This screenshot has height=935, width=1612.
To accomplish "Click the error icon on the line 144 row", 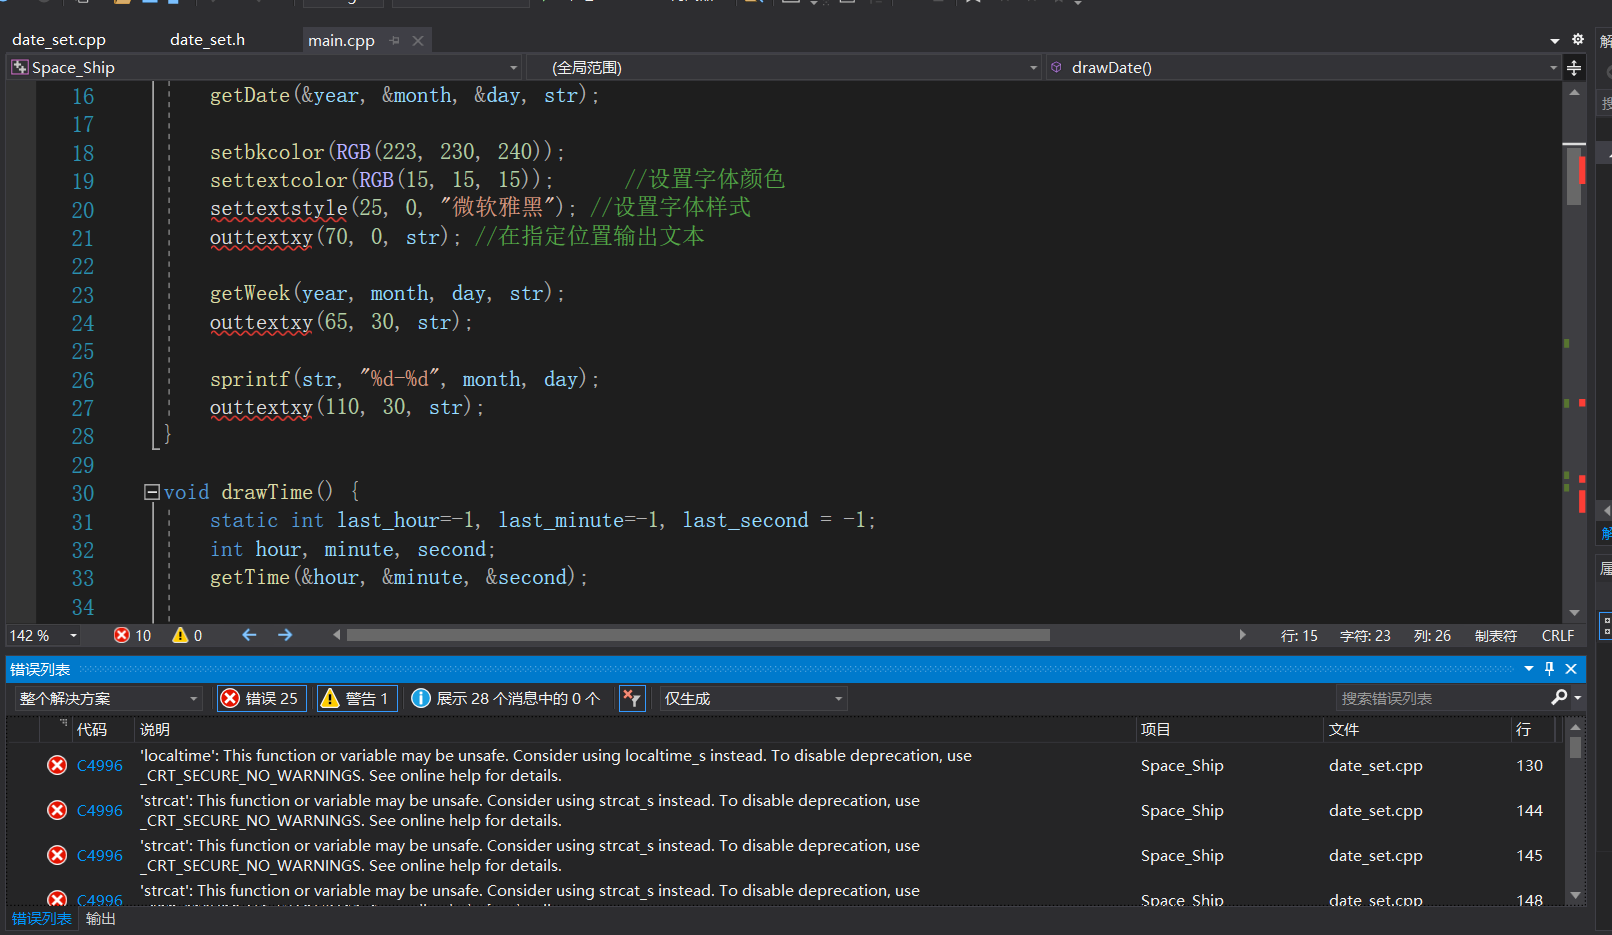I will 57,810.
